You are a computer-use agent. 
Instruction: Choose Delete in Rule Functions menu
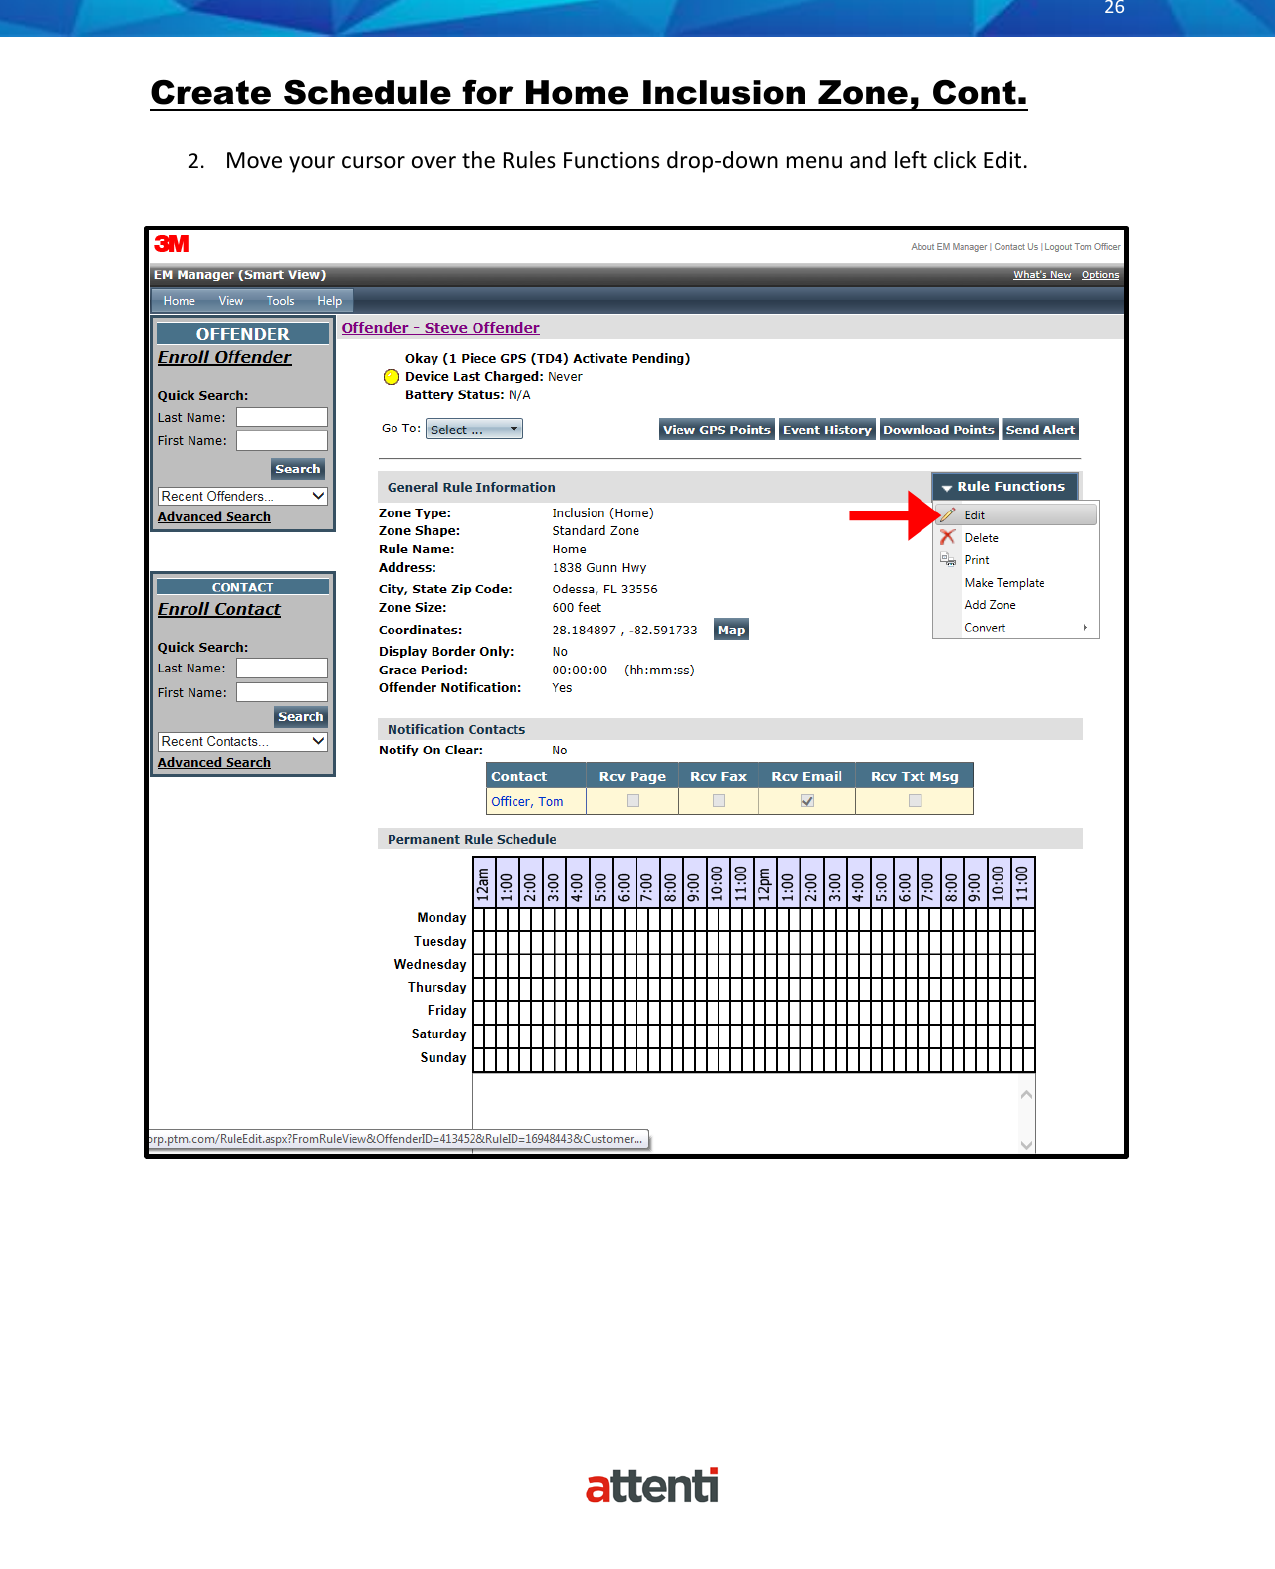click(1016, 538)
